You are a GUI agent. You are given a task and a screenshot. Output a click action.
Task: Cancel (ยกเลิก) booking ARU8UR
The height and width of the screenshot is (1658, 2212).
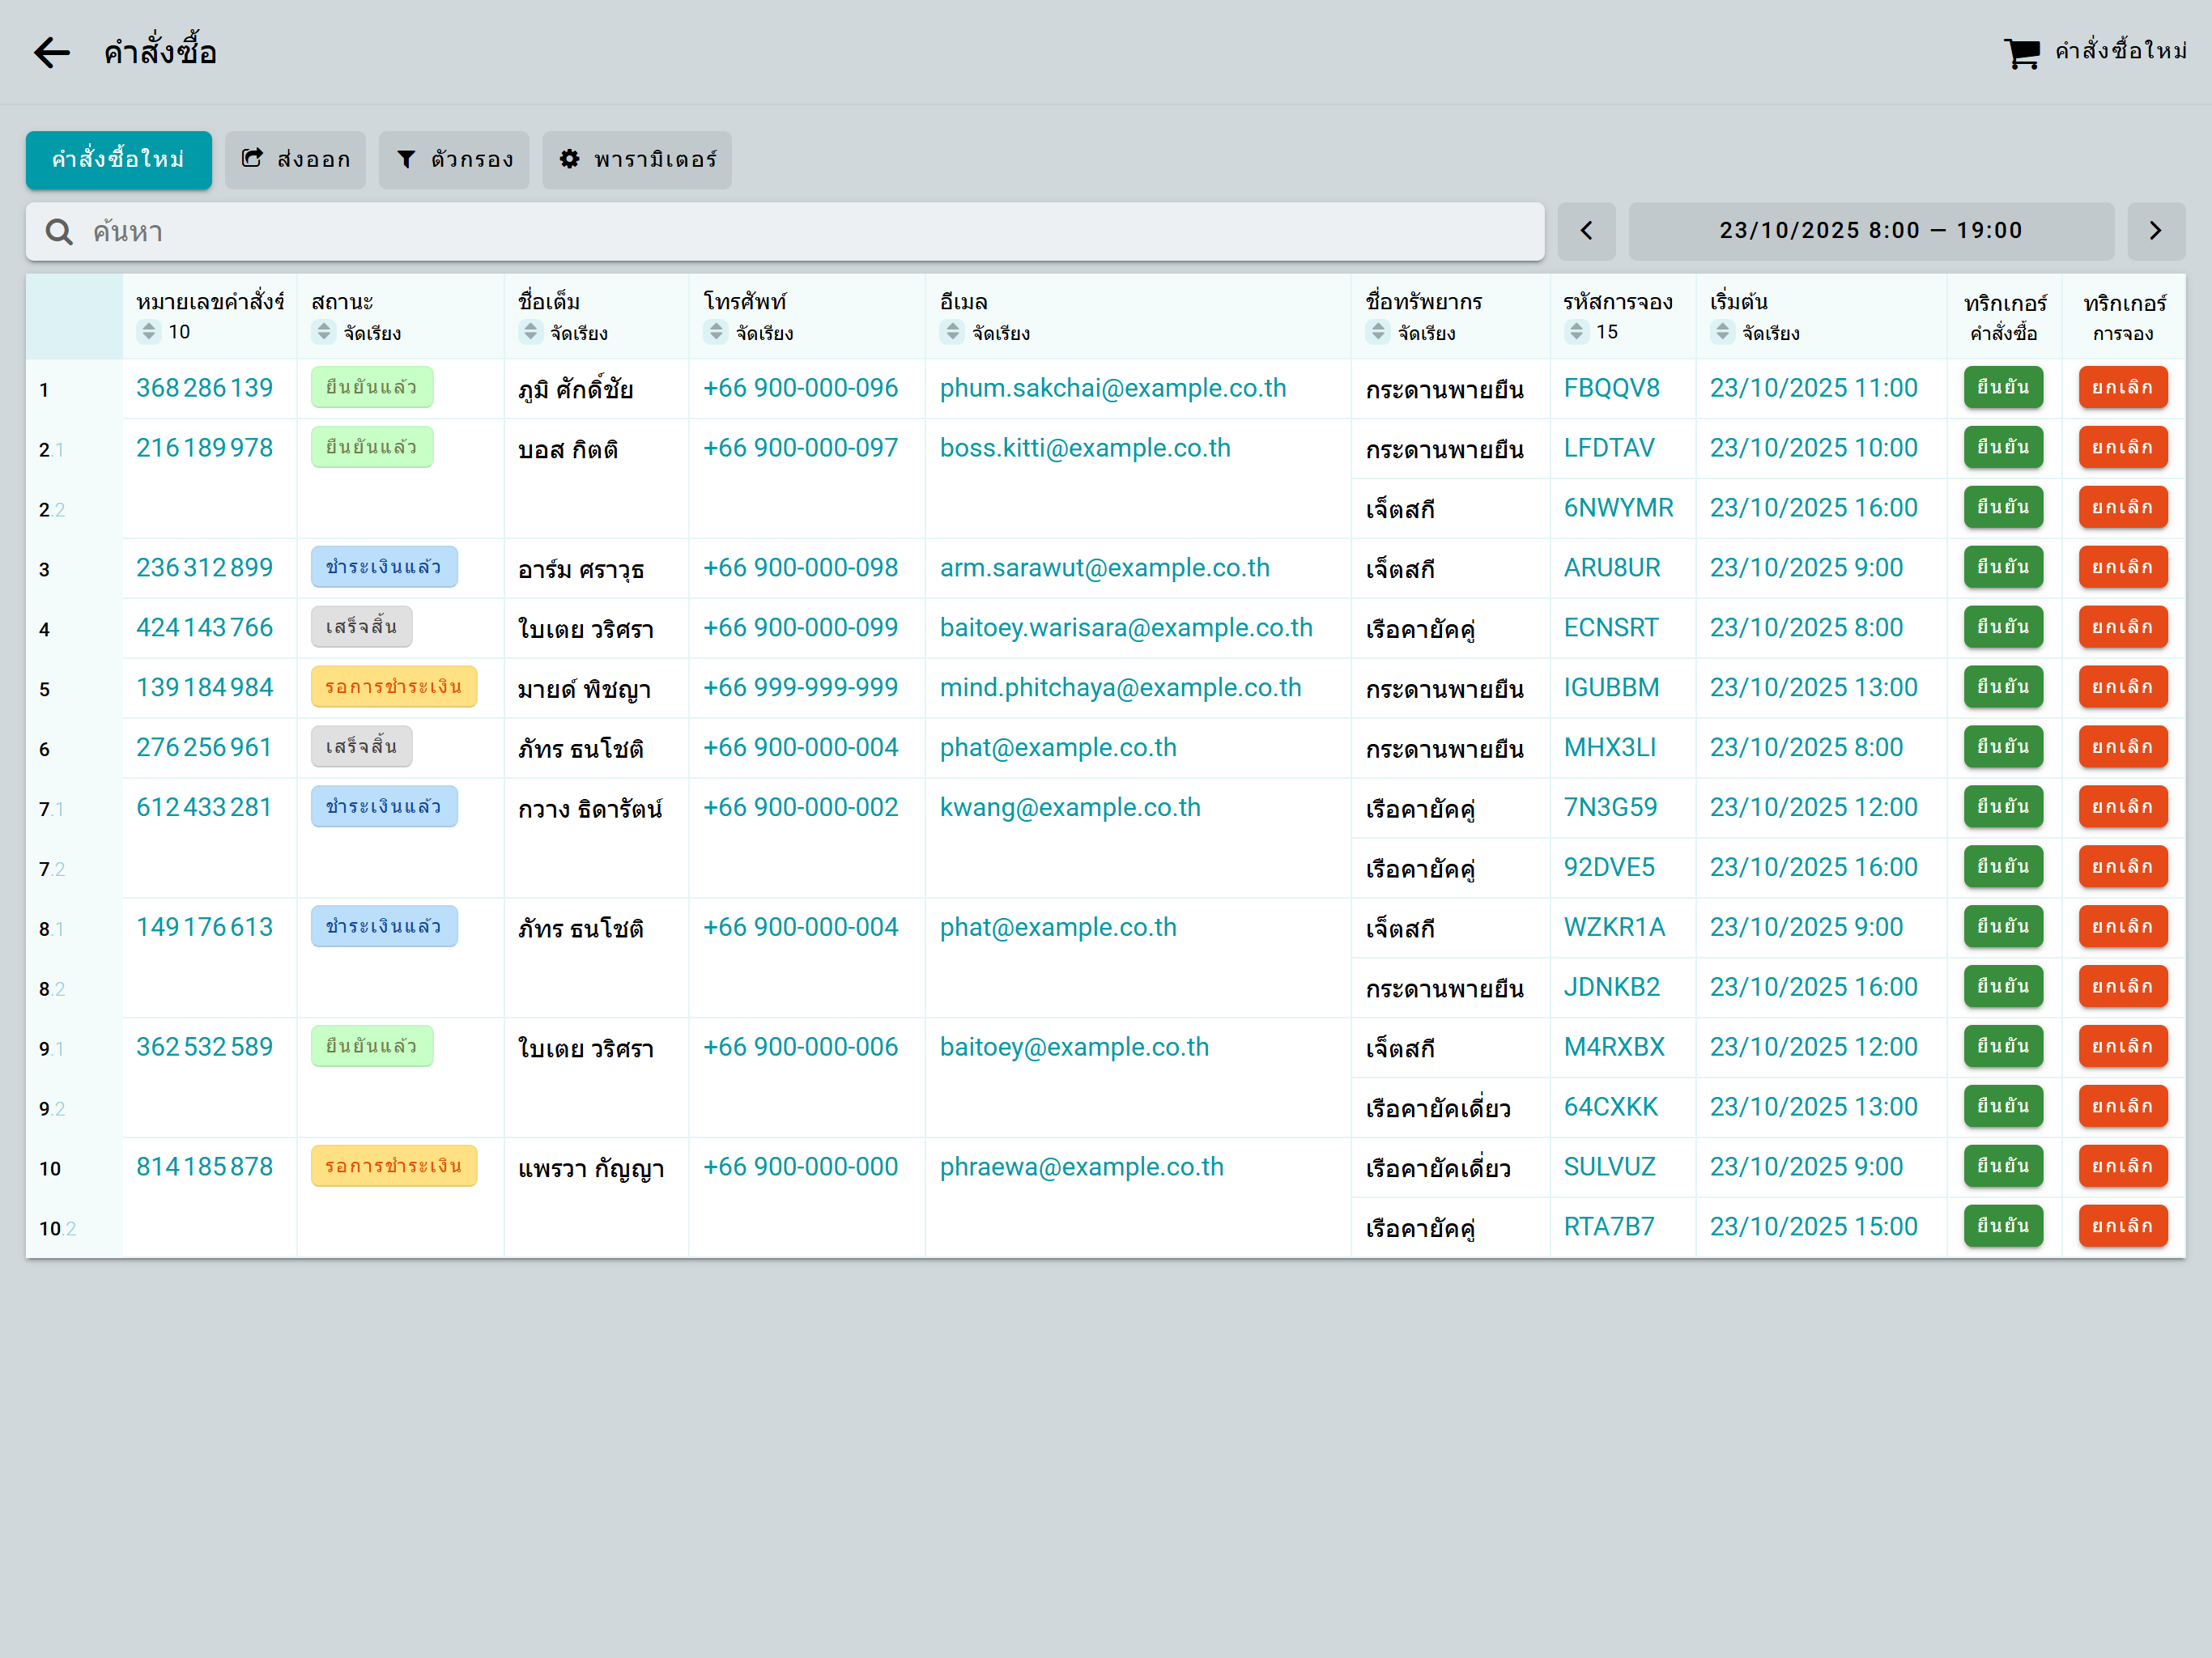tap(2122, 567)
